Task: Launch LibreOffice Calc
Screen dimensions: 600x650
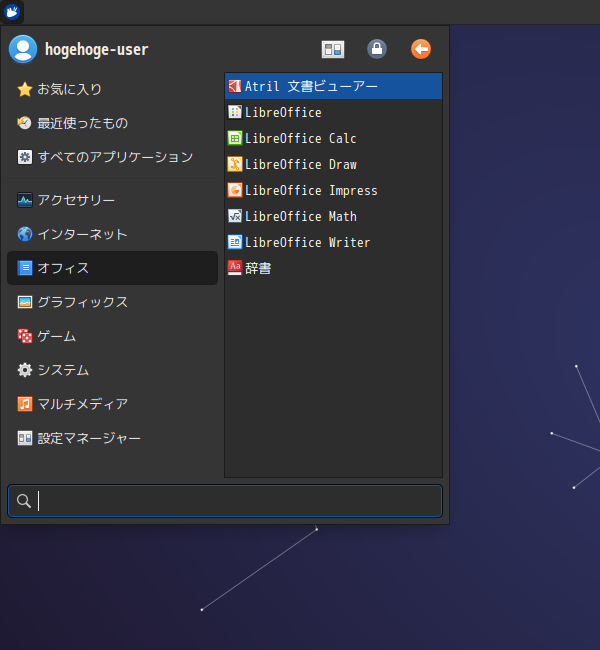Action: 333,138
